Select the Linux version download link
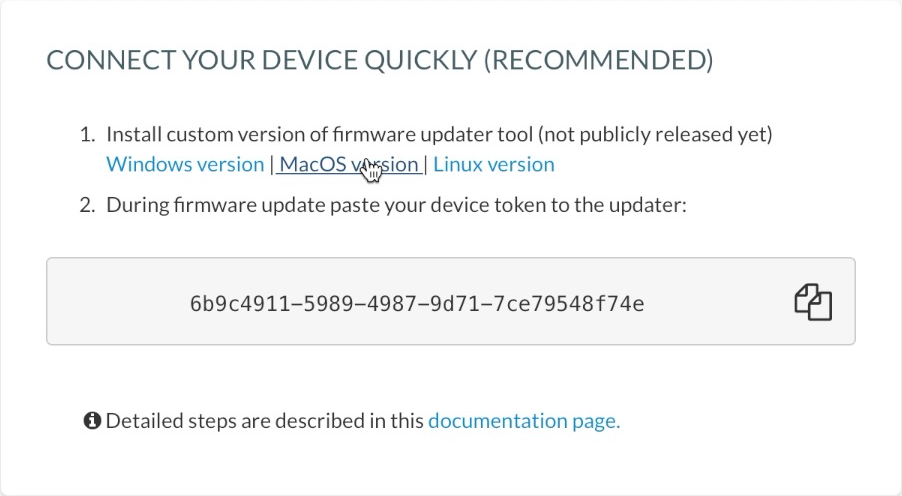This screenshot has height=496, width=902. click(x=494, y=165)
